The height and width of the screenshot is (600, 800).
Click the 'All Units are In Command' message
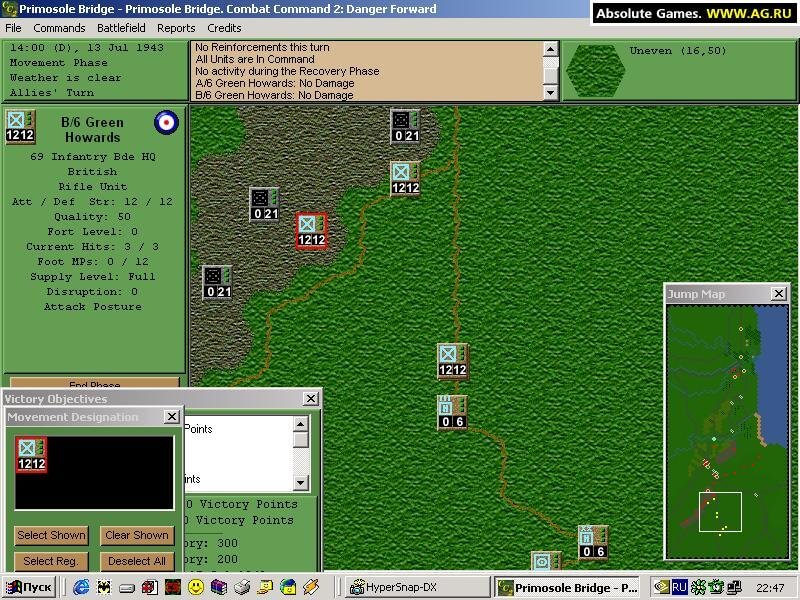[x=255, y=59]
